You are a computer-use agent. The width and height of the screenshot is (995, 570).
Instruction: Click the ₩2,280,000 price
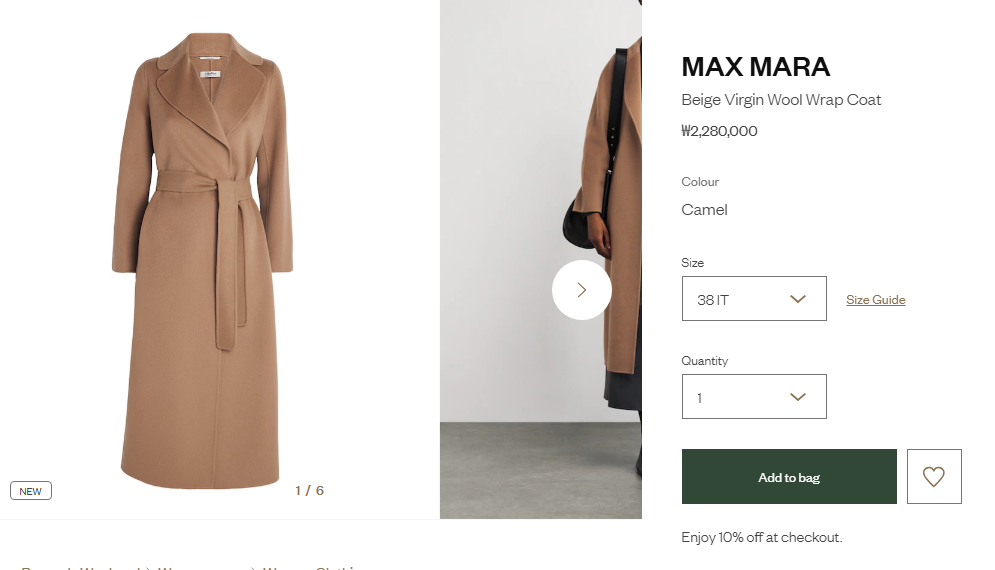point(719,131)
